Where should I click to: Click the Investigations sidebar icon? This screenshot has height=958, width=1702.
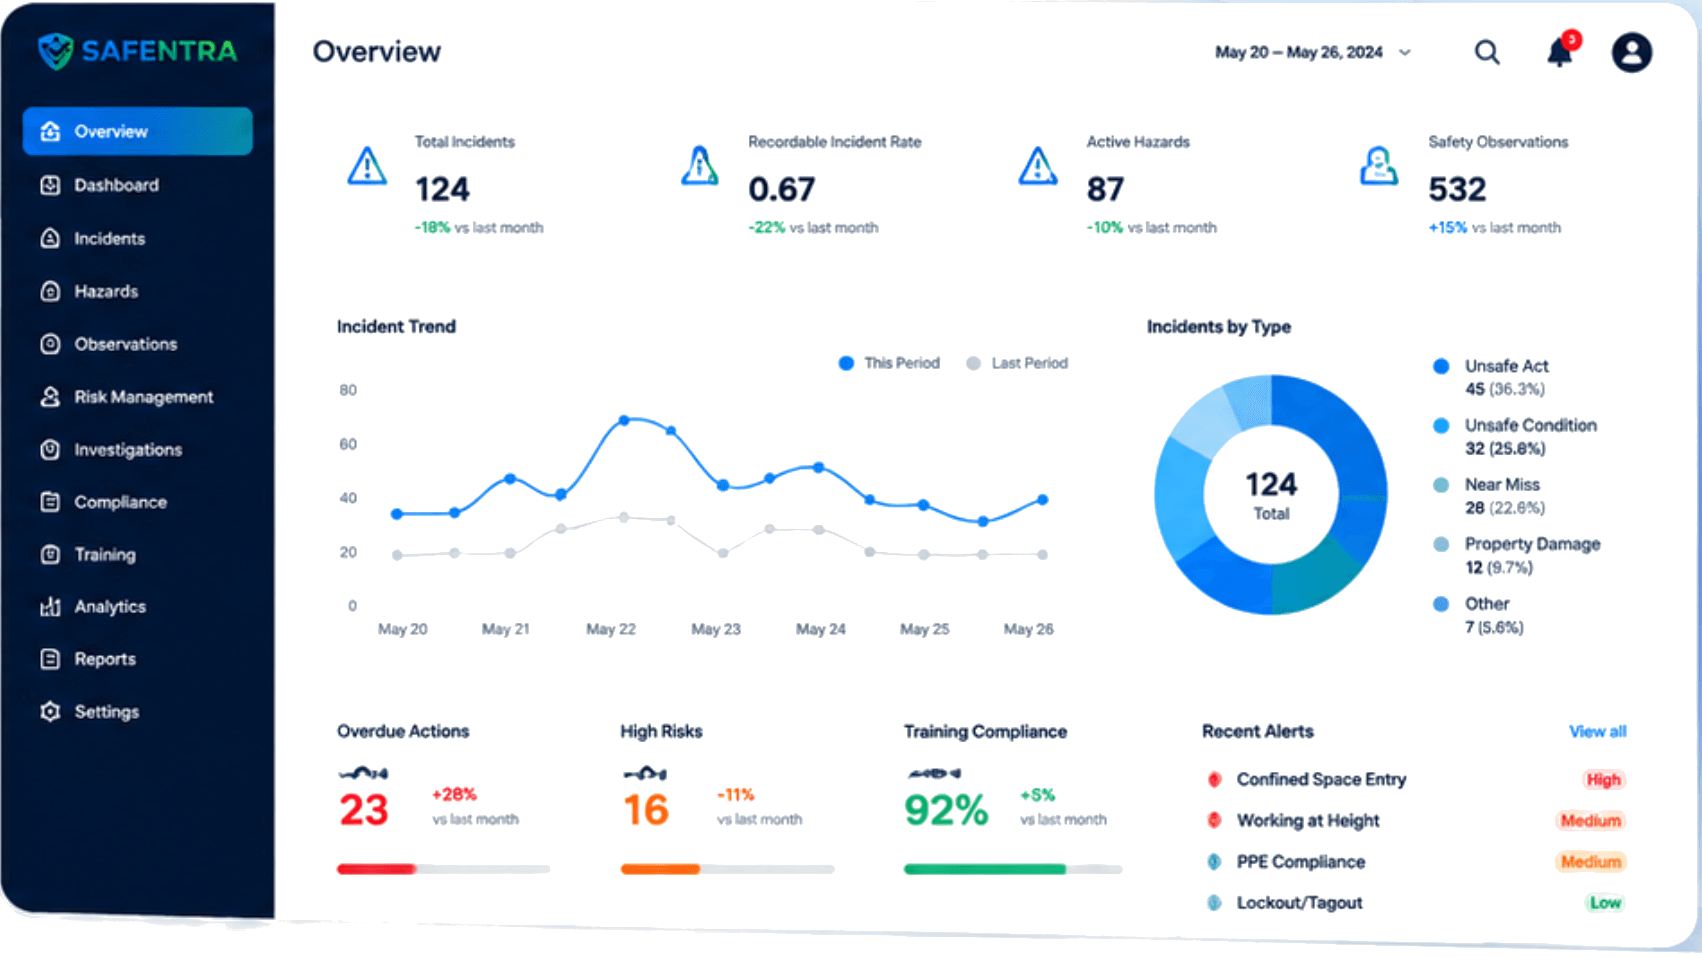50,450
